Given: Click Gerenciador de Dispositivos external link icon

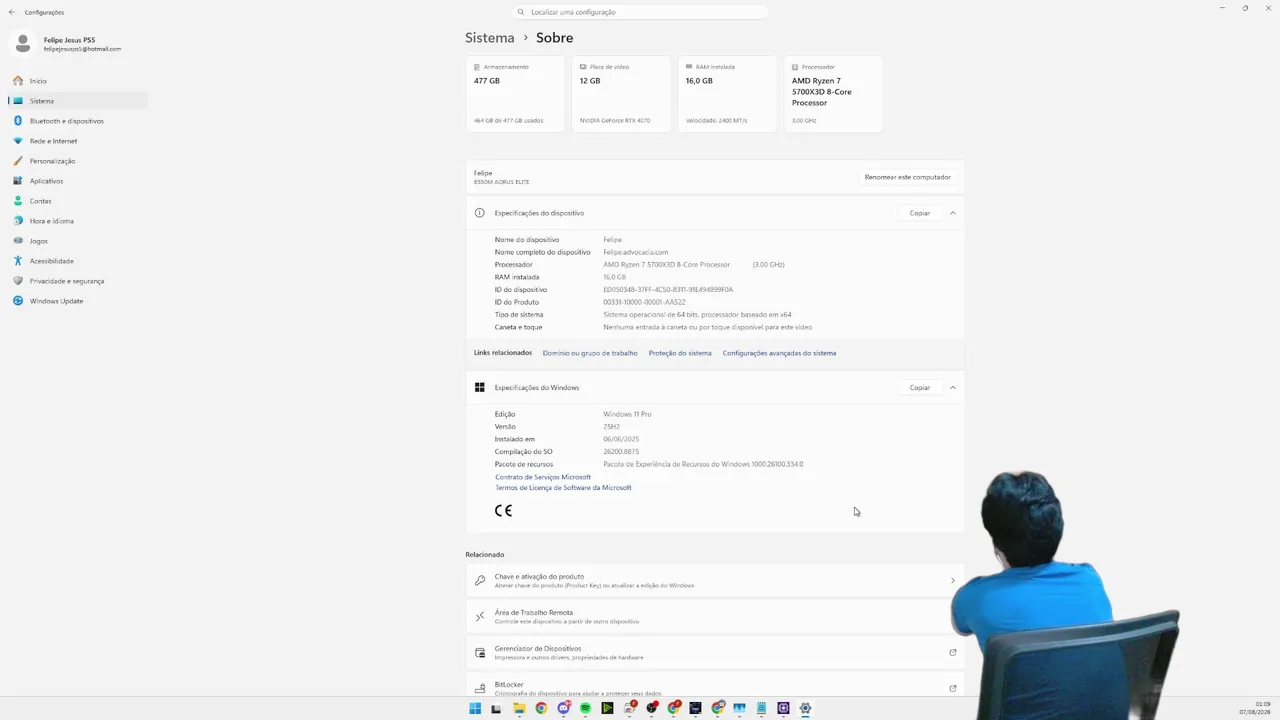Looking at the screenshot, I should 952,653.
